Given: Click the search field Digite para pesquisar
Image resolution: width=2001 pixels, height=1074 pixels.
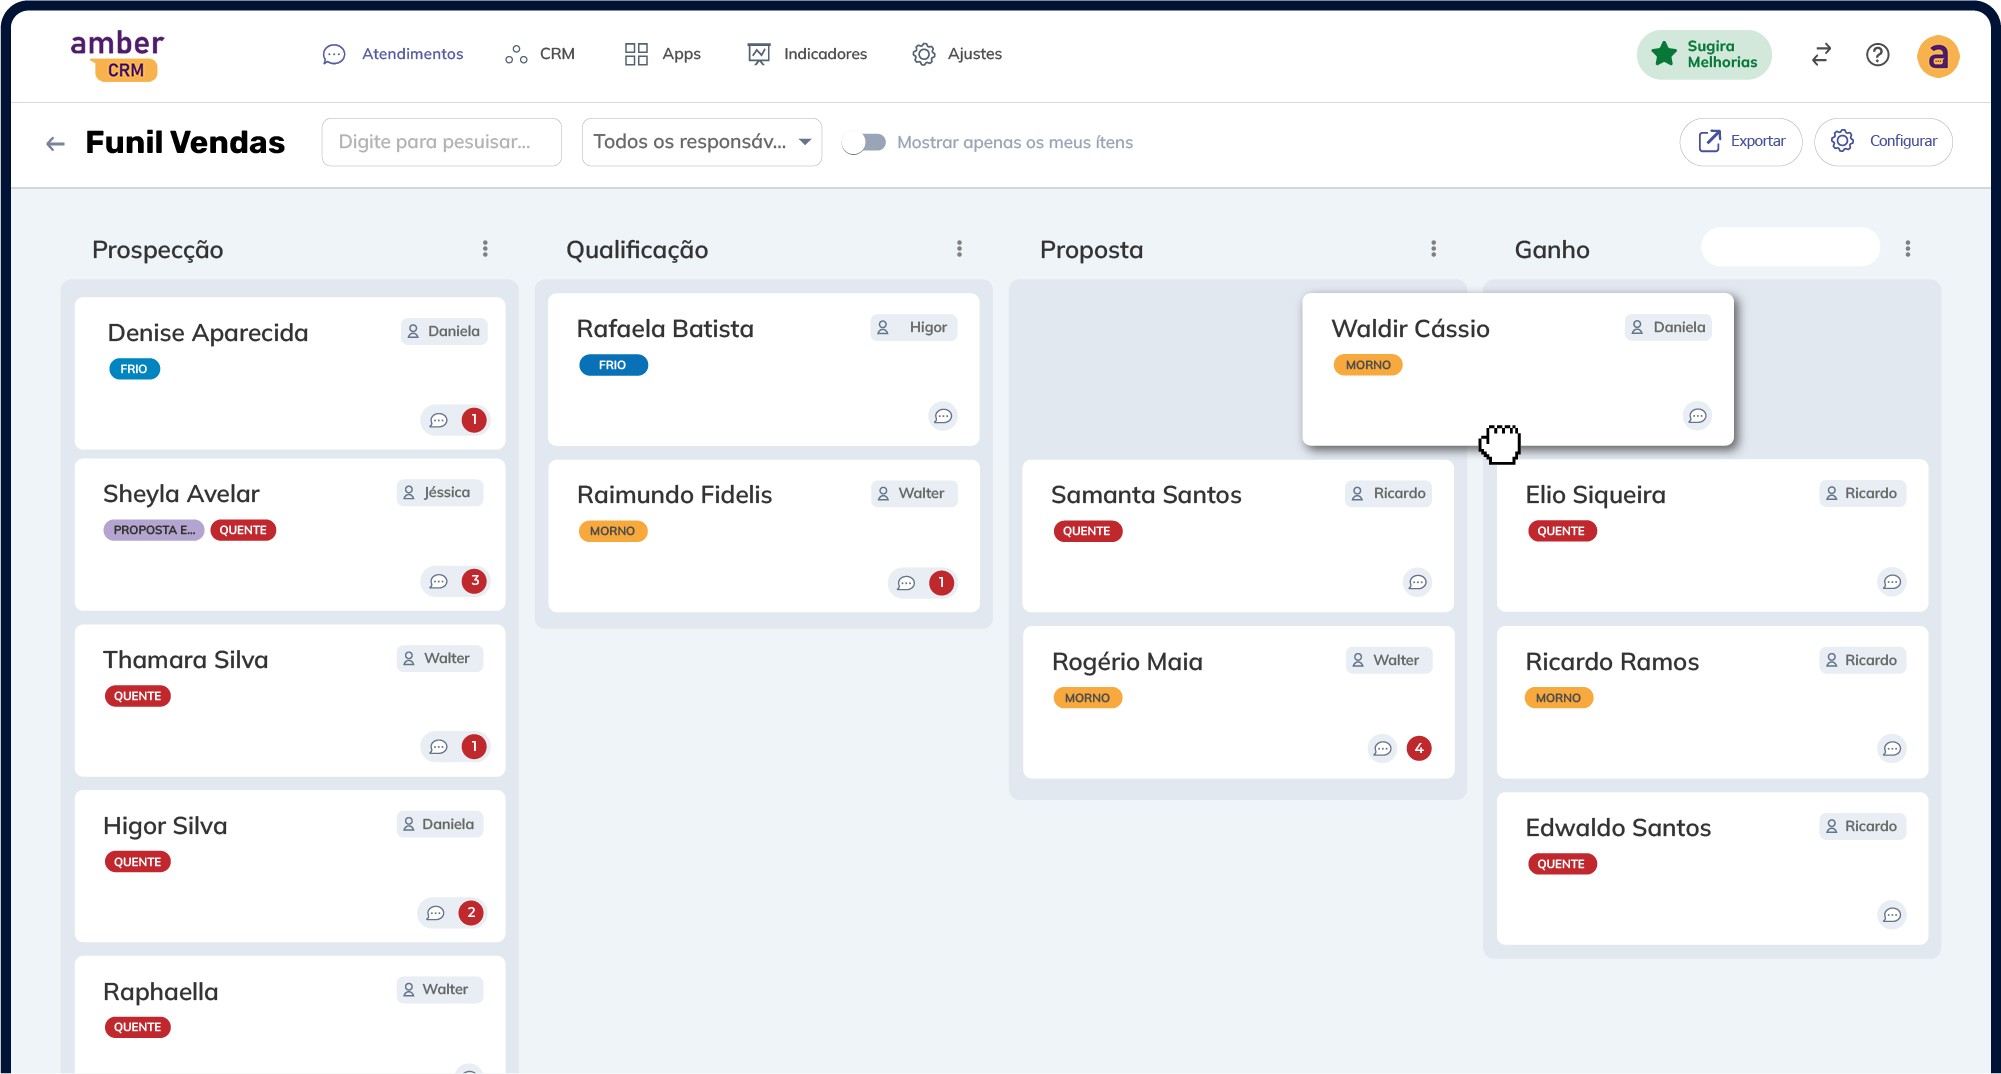Looking at the screenshot, I should coord(440,141).
